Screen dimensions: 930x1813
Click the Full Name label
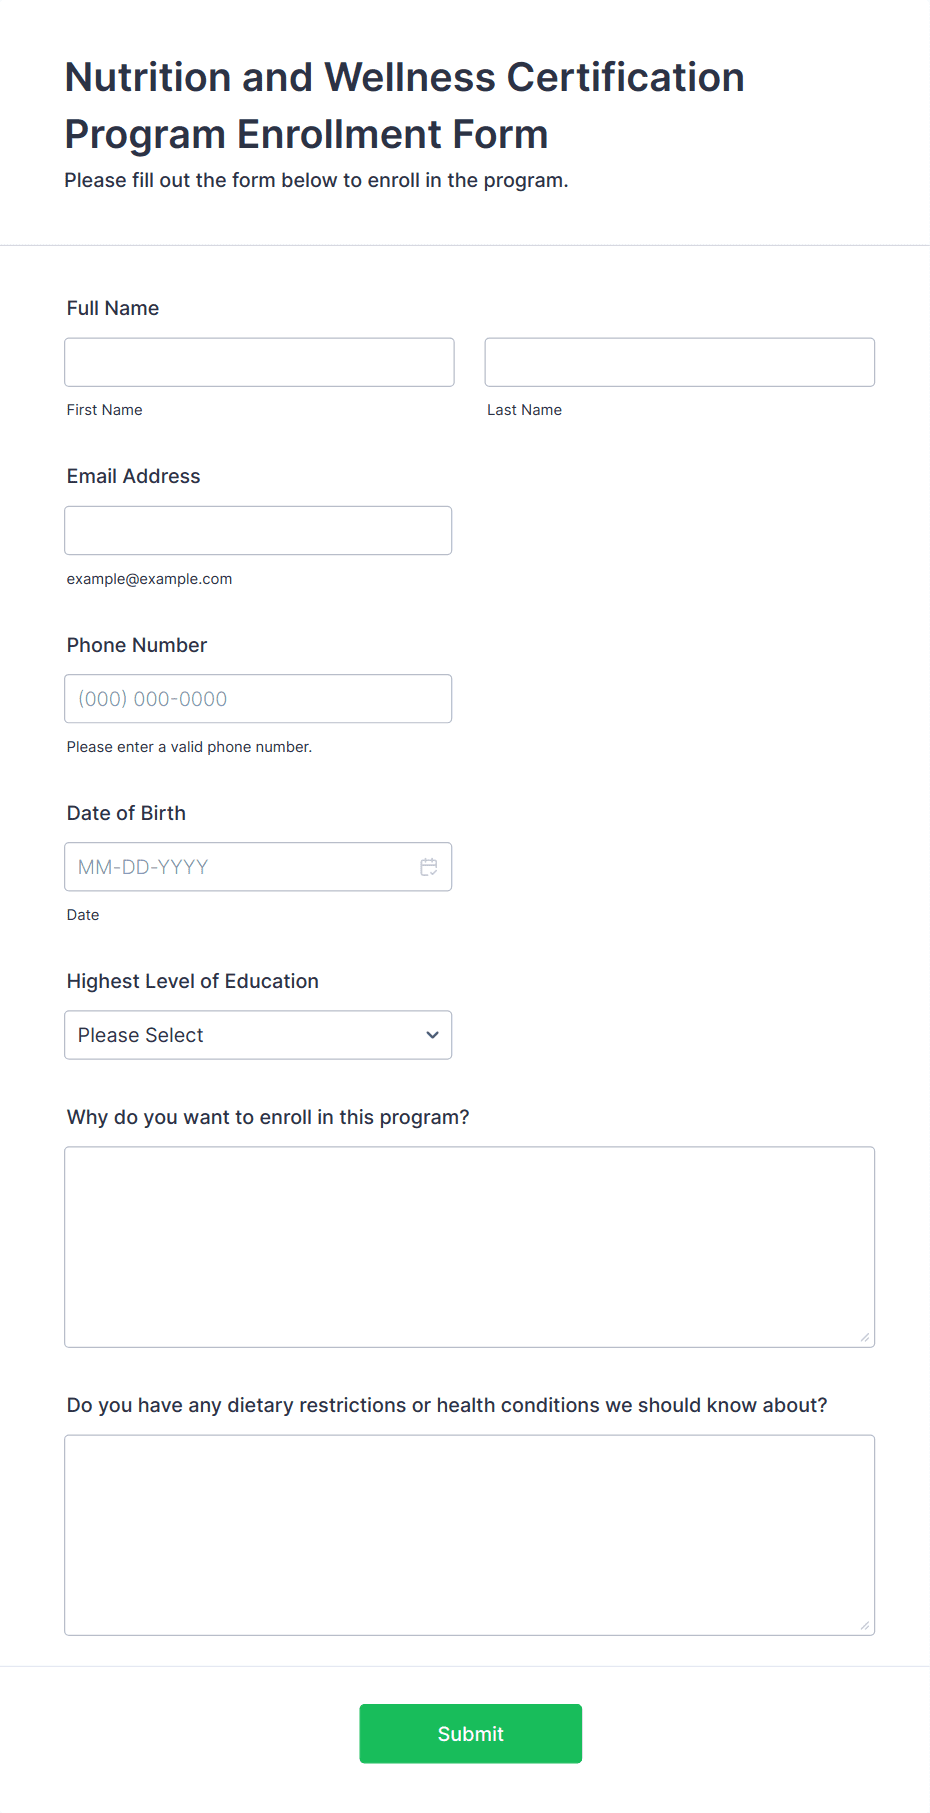(x=113, y=308)
